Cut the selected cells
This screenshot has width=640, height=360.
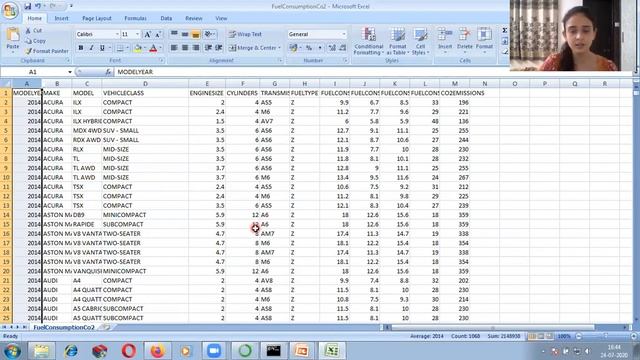(x=34, y=31)
